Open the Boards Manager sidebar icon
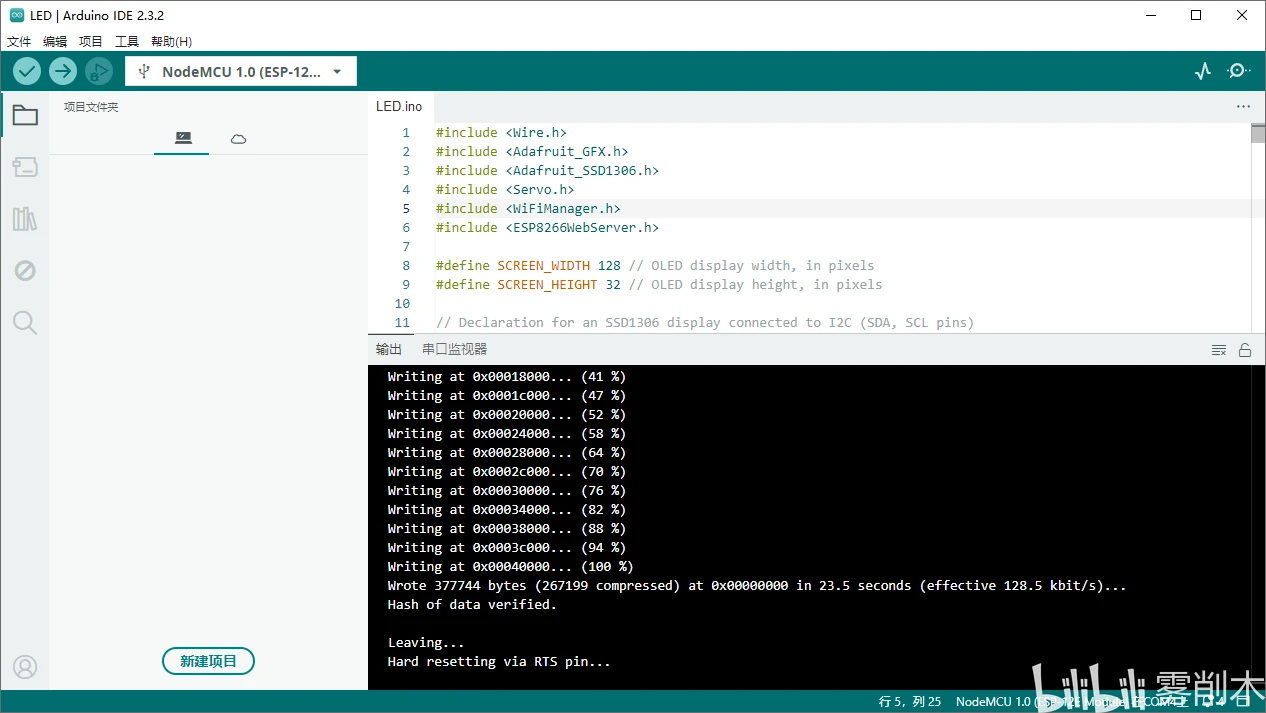The width and height of the screenshot is (1266, 713). pyautogui.click(x=25, y=167)
